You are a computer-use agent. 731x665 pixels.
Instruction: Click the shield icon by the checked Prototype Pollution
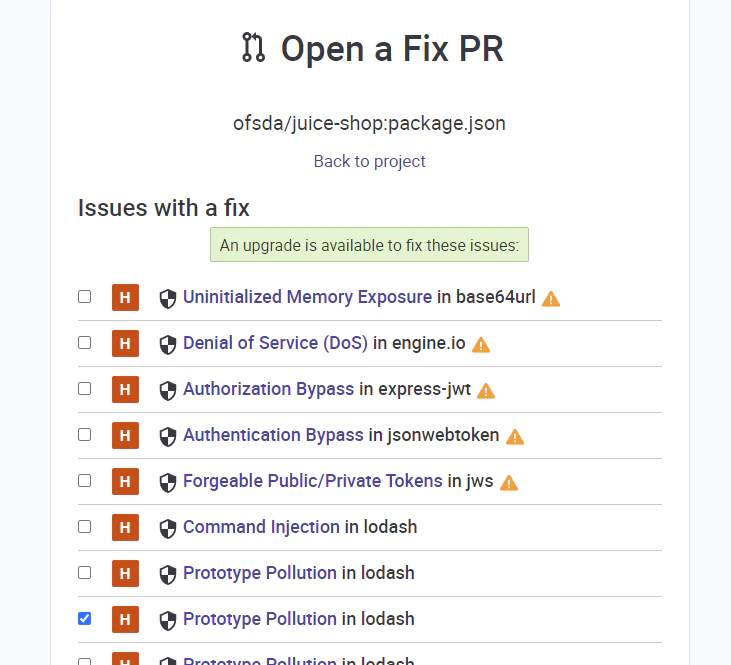(168, 621)
